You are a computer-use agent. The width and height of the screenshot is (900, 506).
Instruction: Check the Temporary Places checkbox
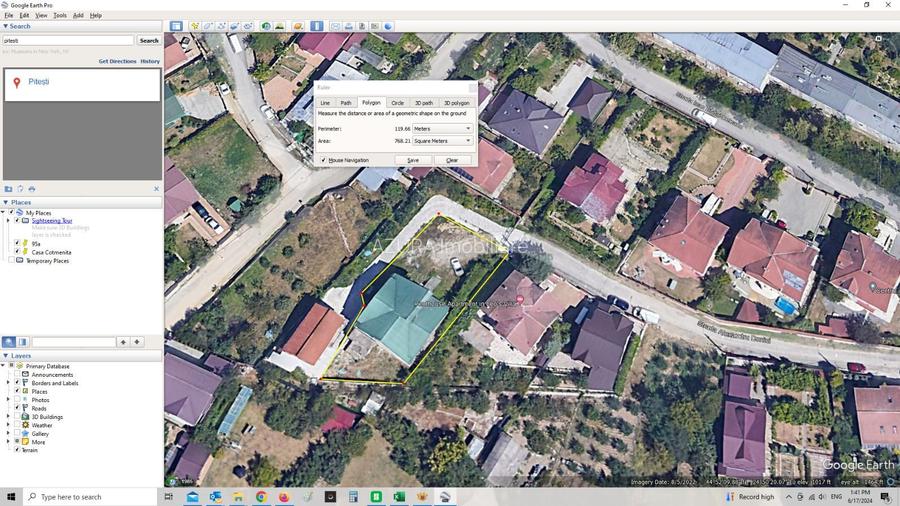(11, 260)
